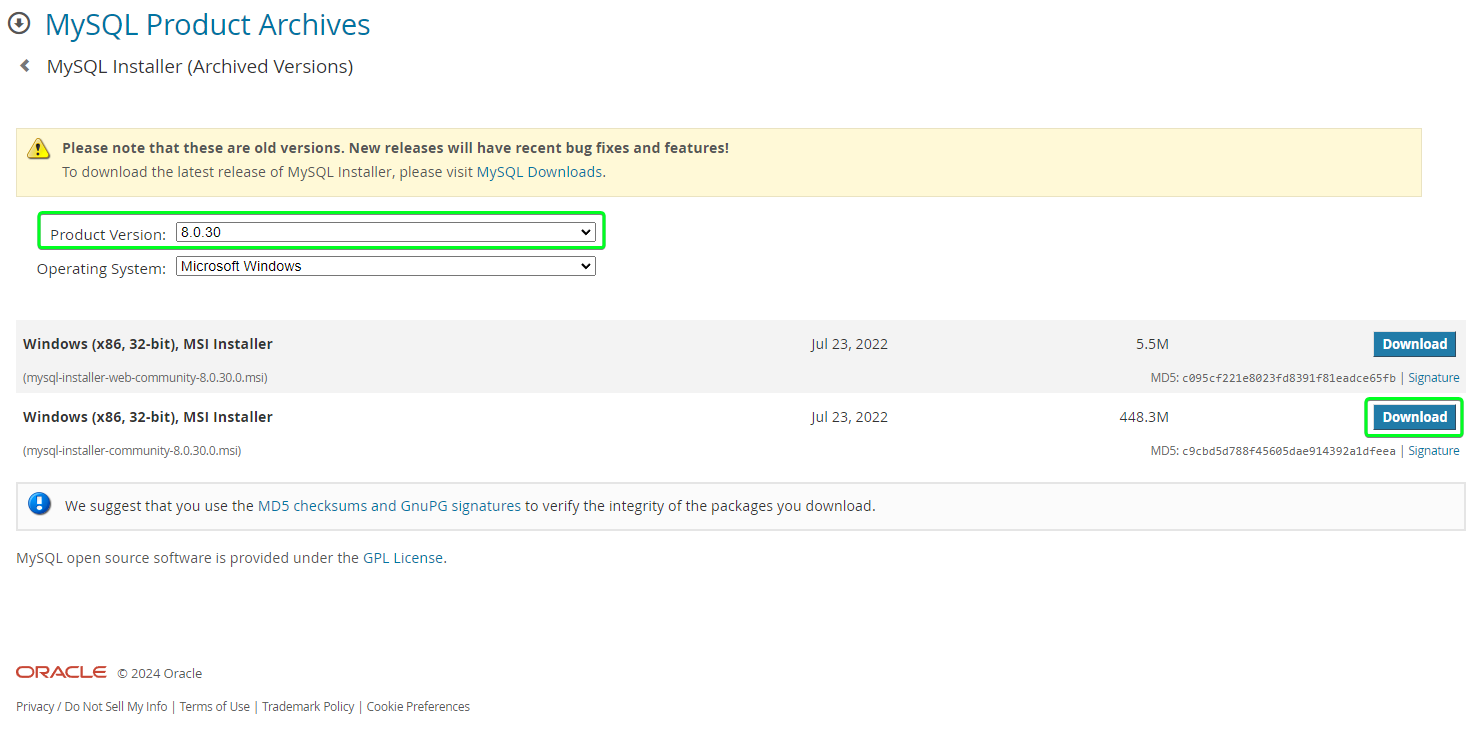The height and width of the screenshot is (730, 1481).
Task: Click the 448.3M file size
Action: [1144, 417]
